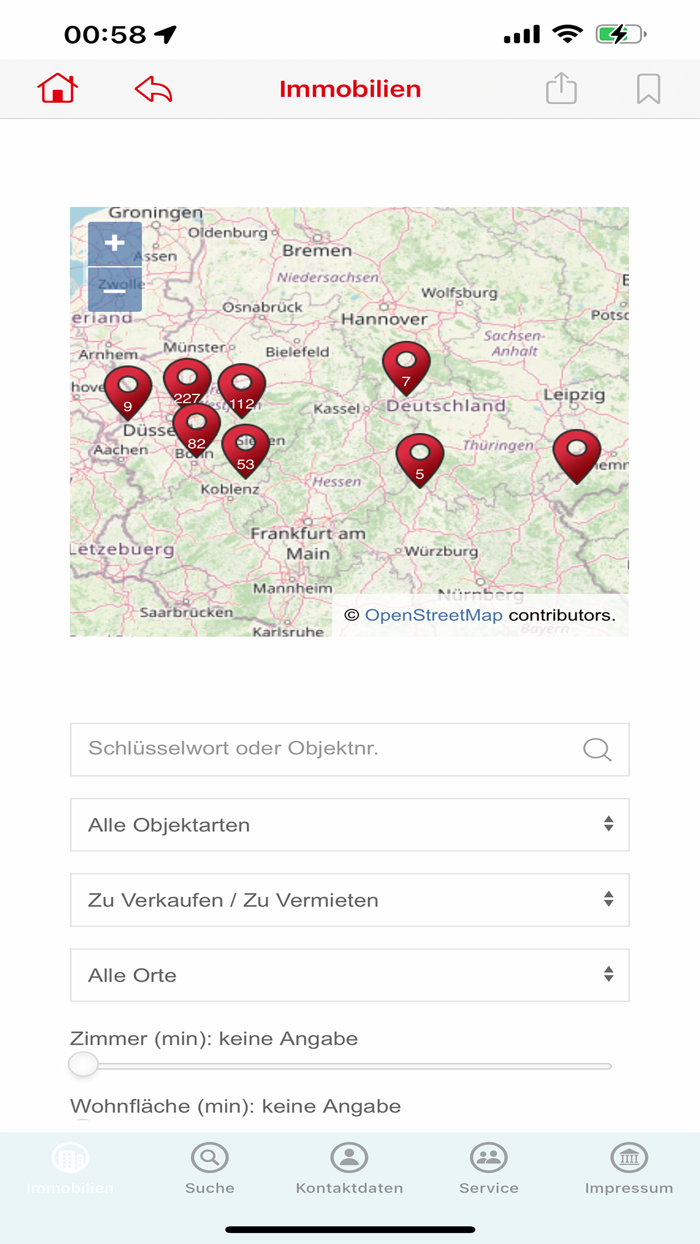This screenshot has width=700, height=1244.
Task: Switch to the Suche tab
Action: [x=210, y=1170]
